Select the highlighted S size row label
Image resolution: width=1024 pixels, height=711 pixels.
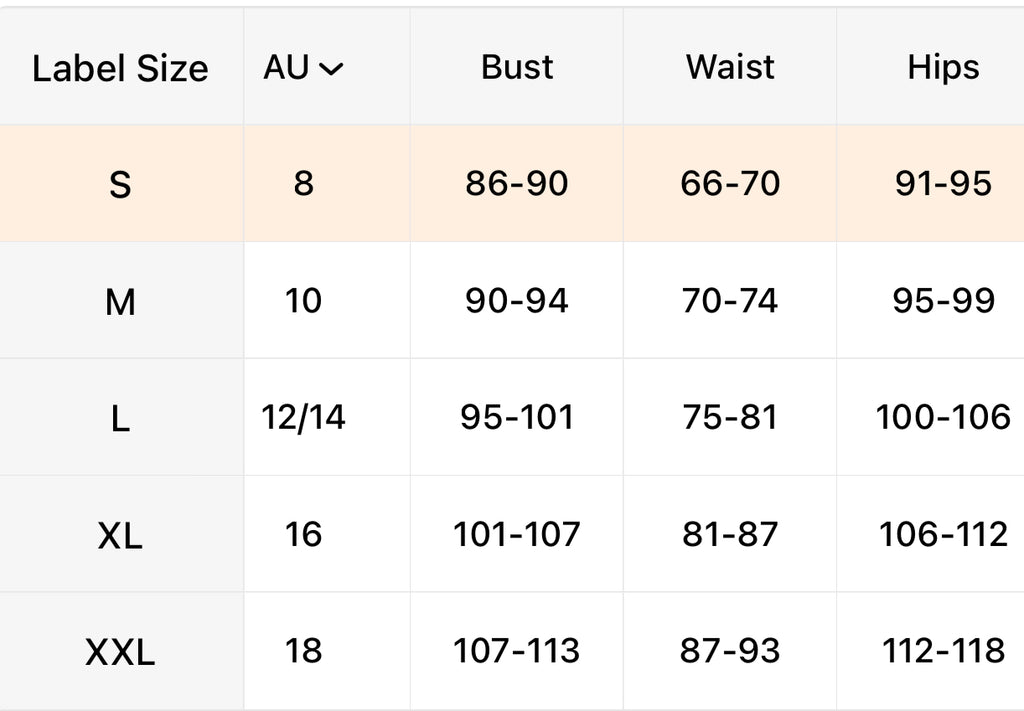coord(120,185)
